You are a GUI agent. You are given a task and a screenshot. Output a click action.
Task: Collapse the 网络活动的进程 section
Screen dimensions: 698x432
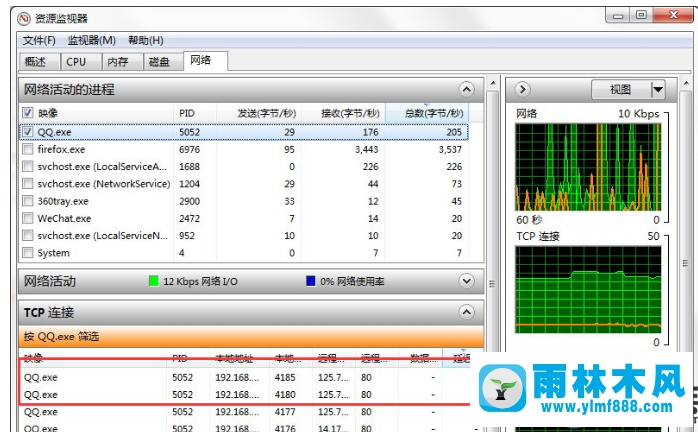click(466, 90)
